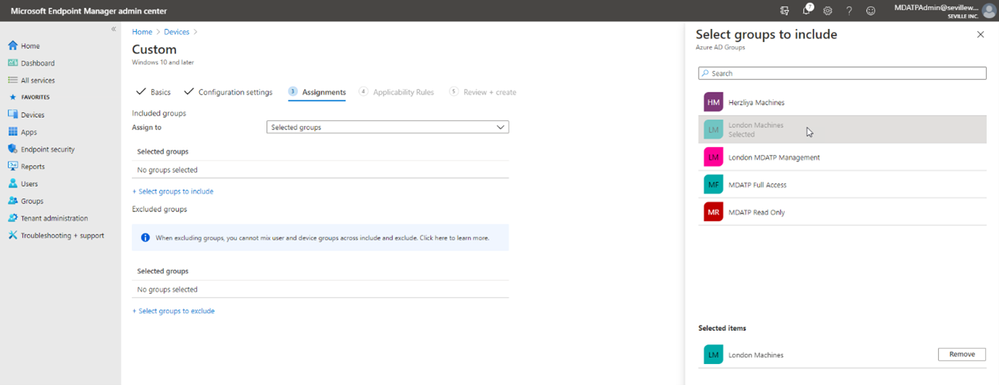The height and width of the screenshot is (385, 999).
Task: Open feedback smiley icon
Action: tap(870, 10)
